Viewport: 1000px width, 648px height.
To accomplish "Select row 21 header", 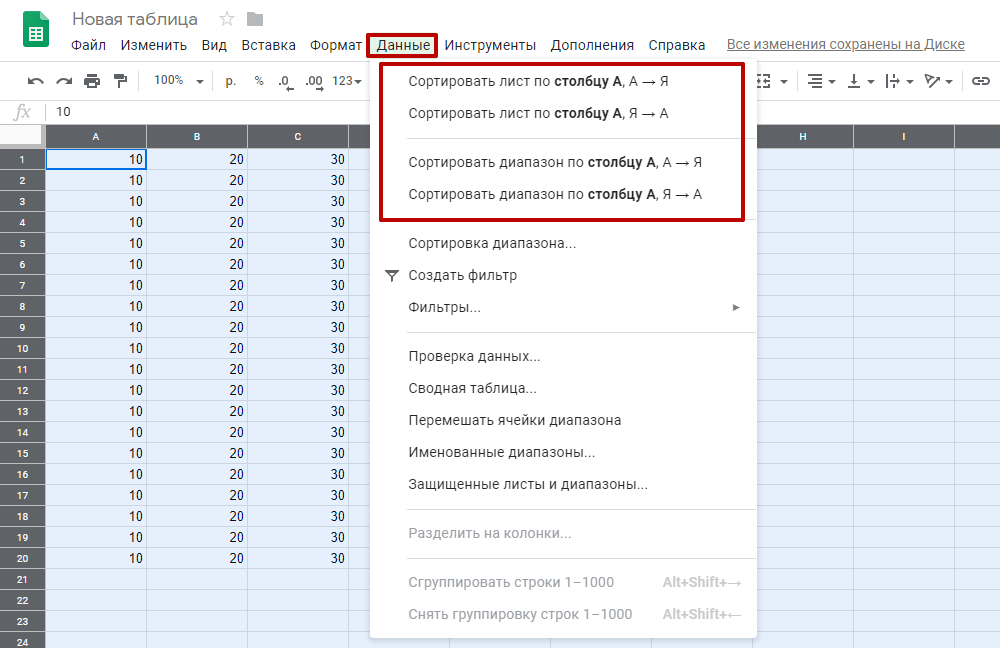I will pos(22,580).
